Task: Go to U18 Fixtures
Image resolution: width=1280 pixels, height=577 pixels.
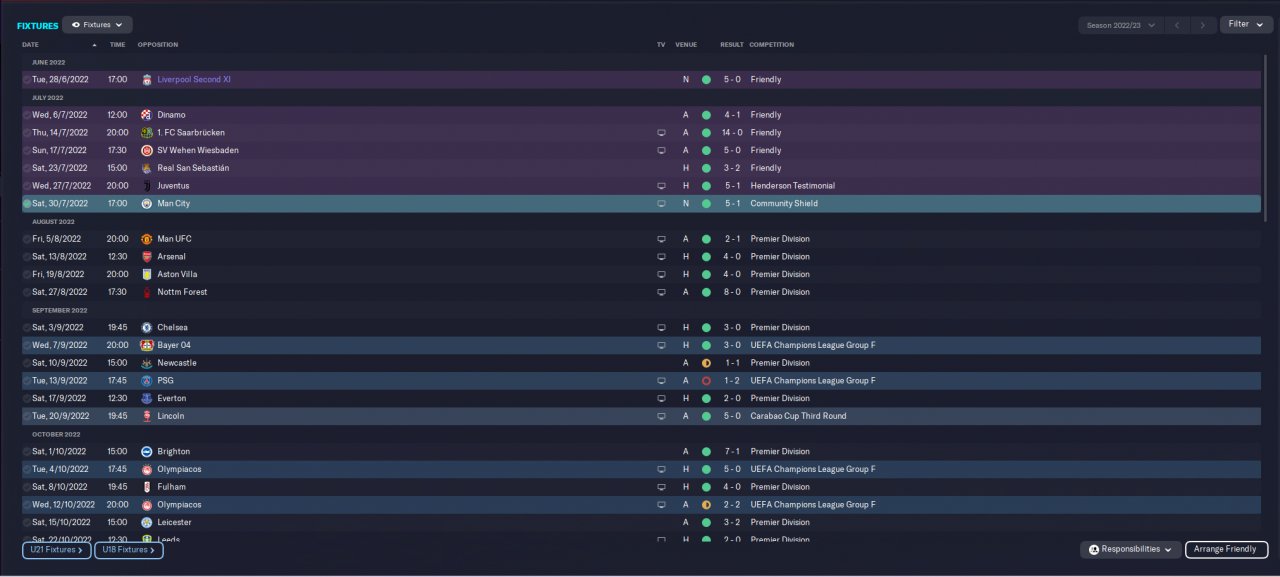Action: pos(129,549)
